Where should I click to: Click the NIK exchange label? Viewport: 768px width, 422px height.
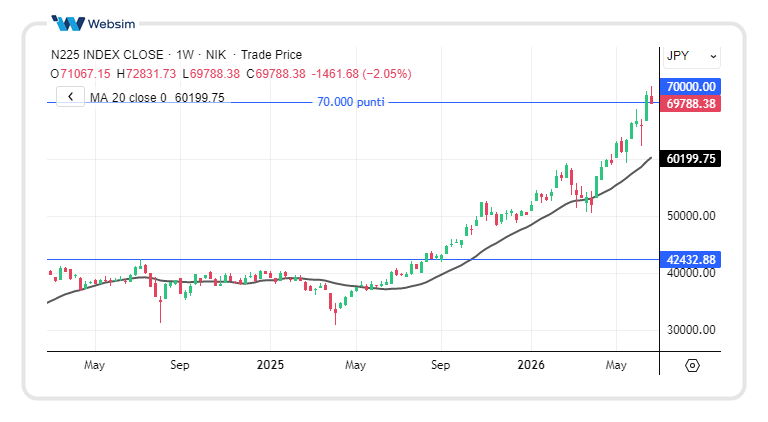click(x=216, y=55)
